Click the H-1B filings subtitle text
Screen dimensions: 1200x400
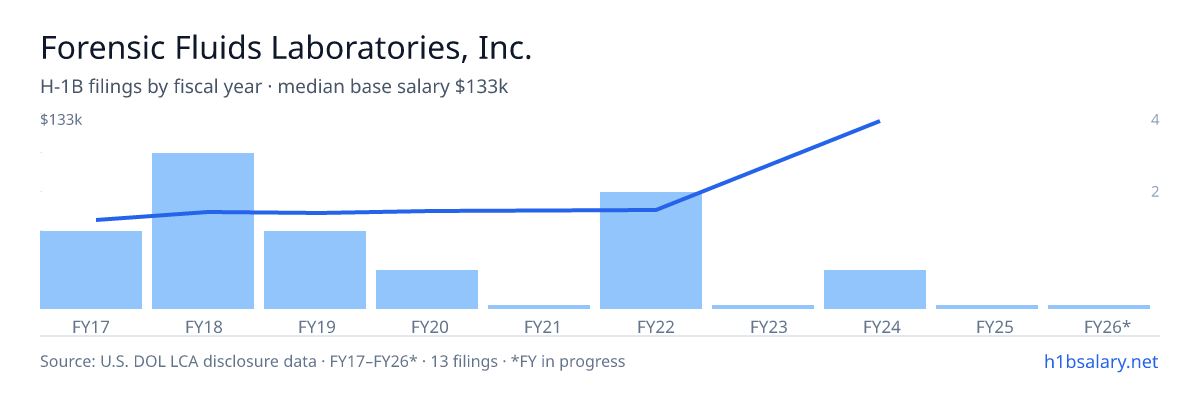point(274,87)
